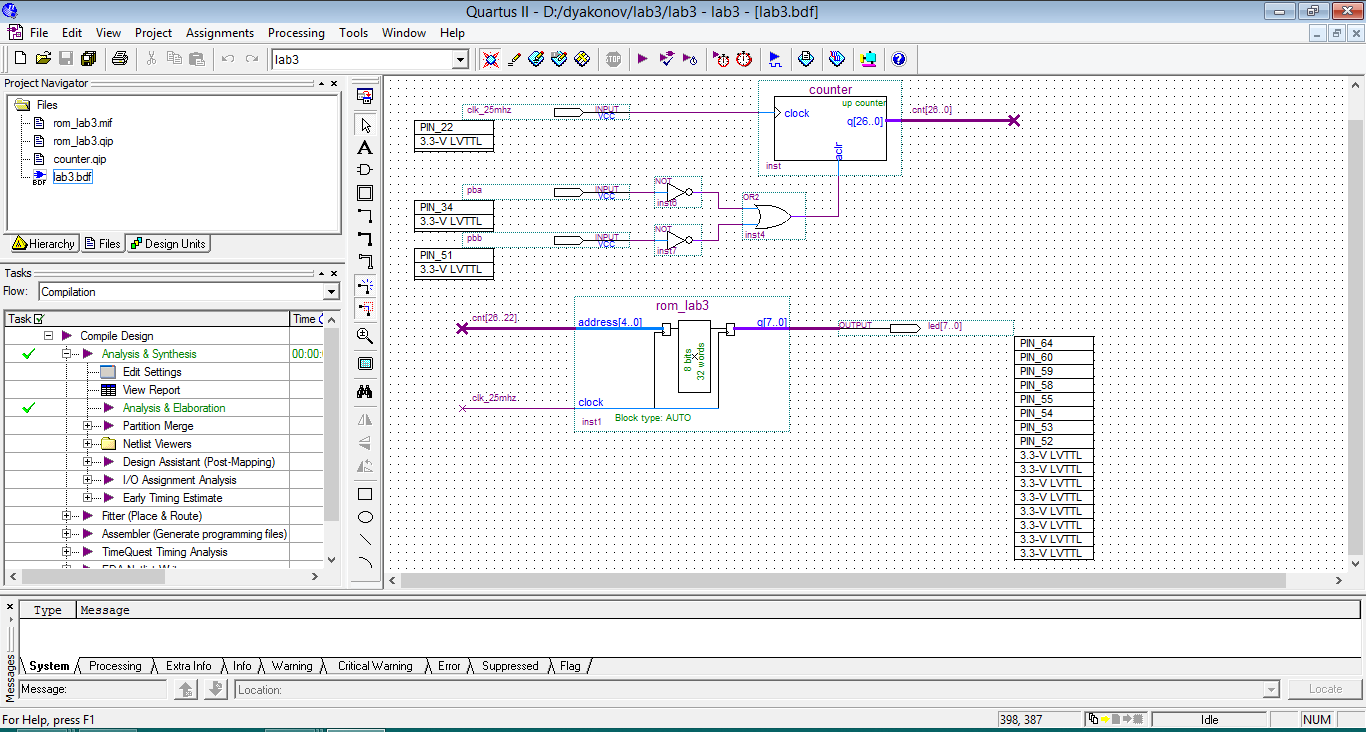Image resolution: width=1366 pixels, height=732 pixels.
Task: Choose the Zoom tool magnifier icon
Action: 365,336
